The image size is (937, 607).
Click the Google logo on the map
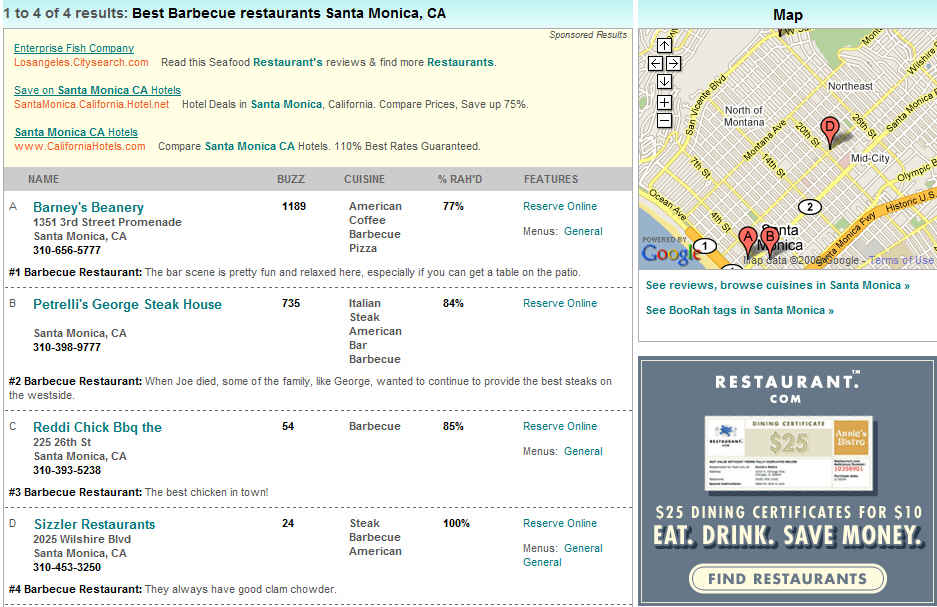(669, 254)
